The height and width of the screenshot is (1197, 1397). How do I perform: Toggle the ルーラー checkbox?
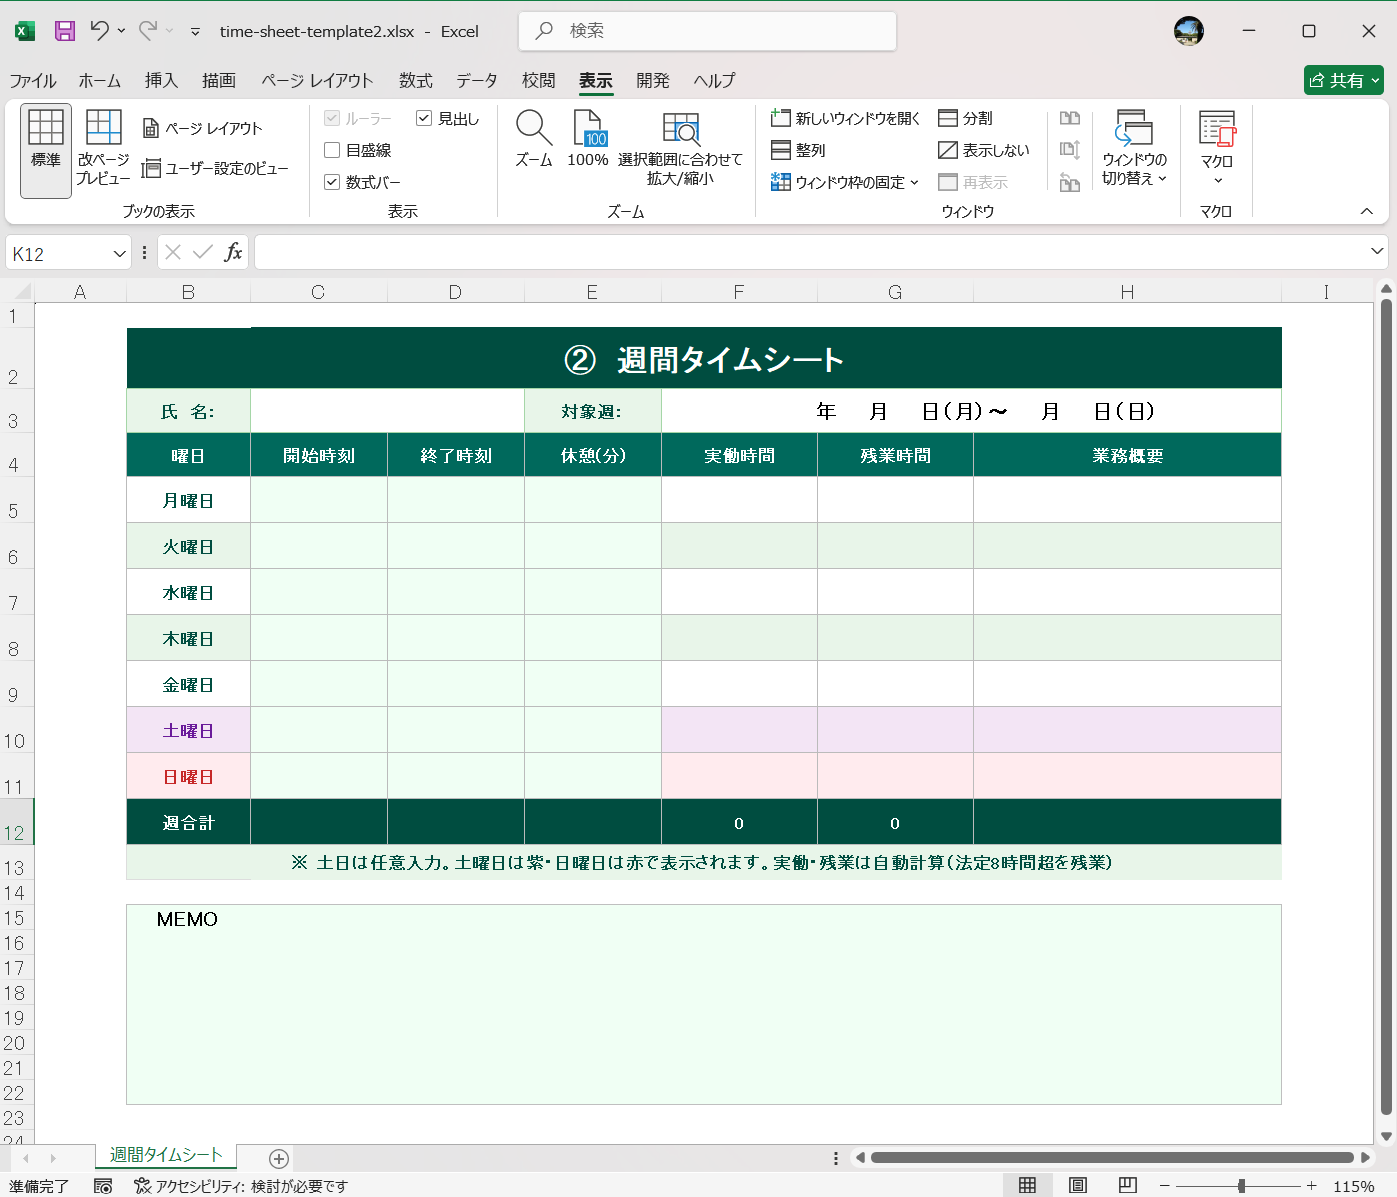tap(332, 118)
